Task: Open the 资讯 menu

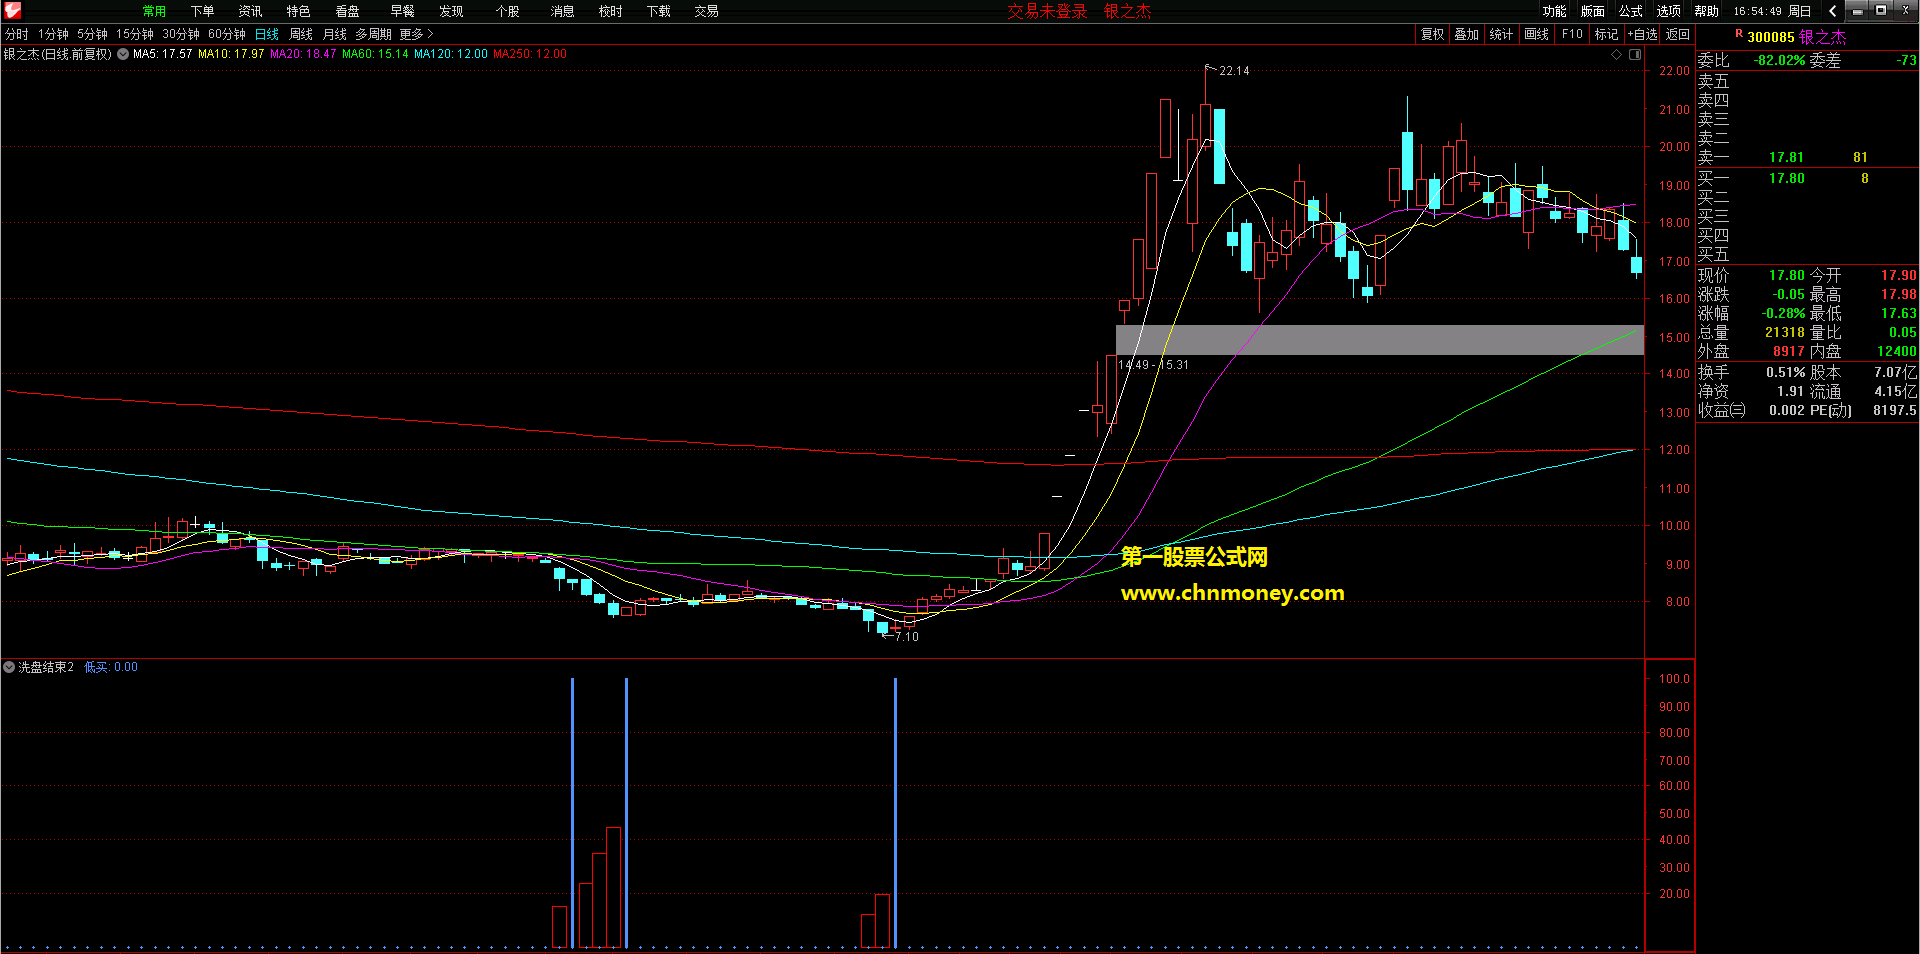Action: pos(250,11)
